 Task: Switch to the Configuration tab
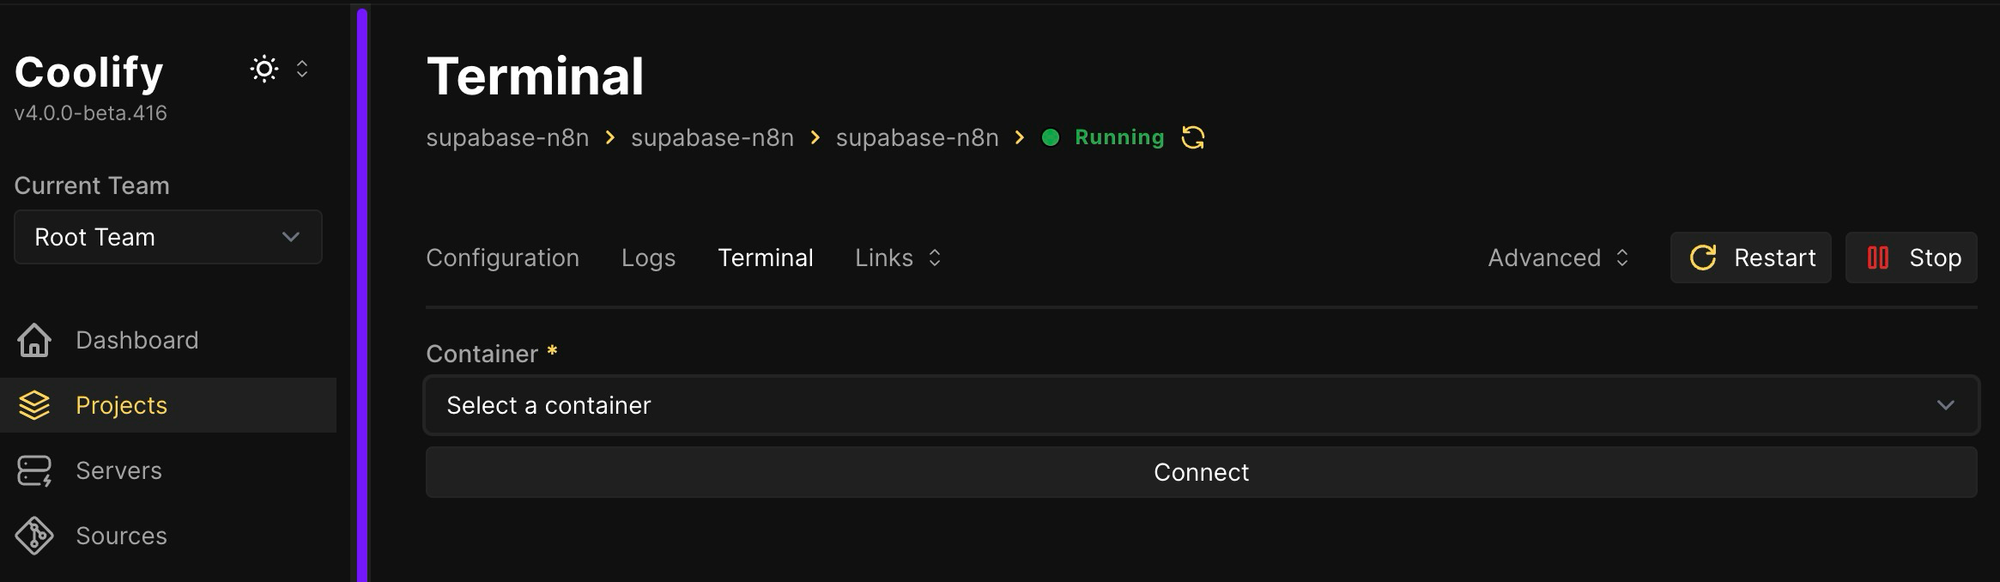click(502, 258)
